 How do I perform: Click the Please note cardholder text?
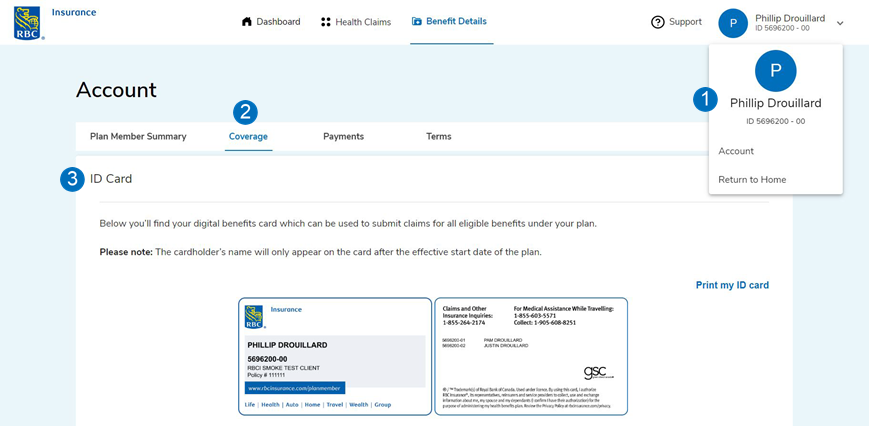click(x=320, y=252)
